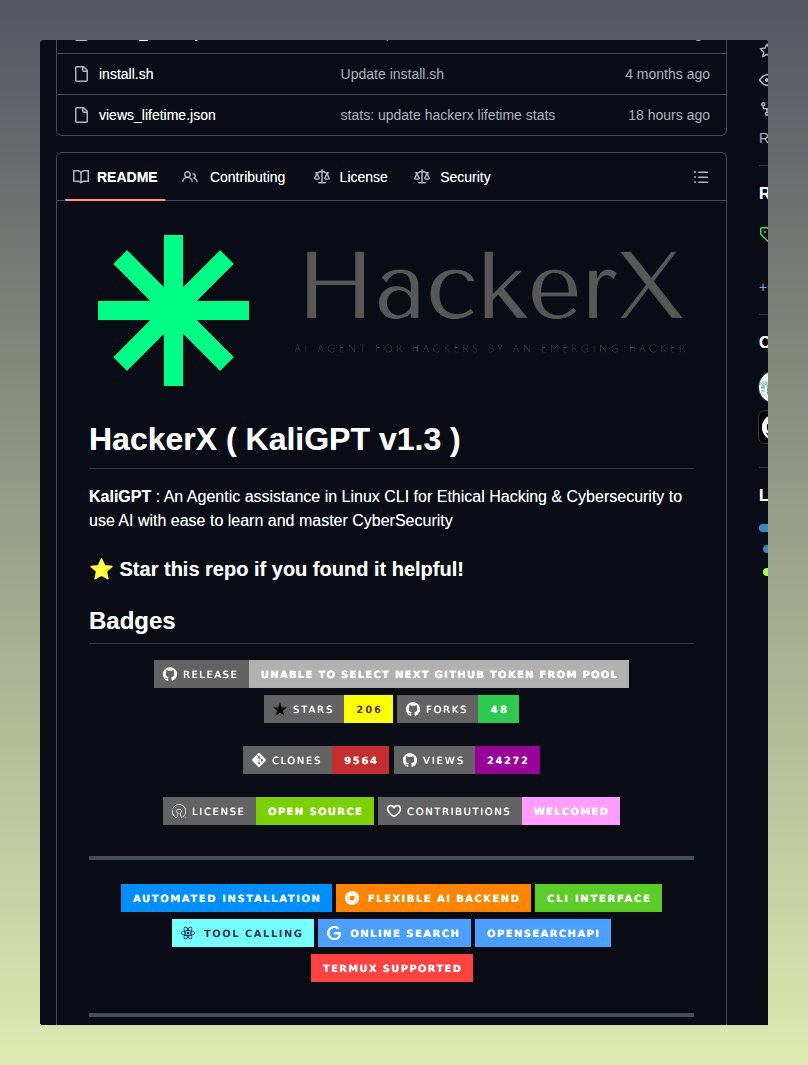Screen dimensions: 808x1065
Task: Click the Termux Supported badge
Action: [x=392, y=968]
